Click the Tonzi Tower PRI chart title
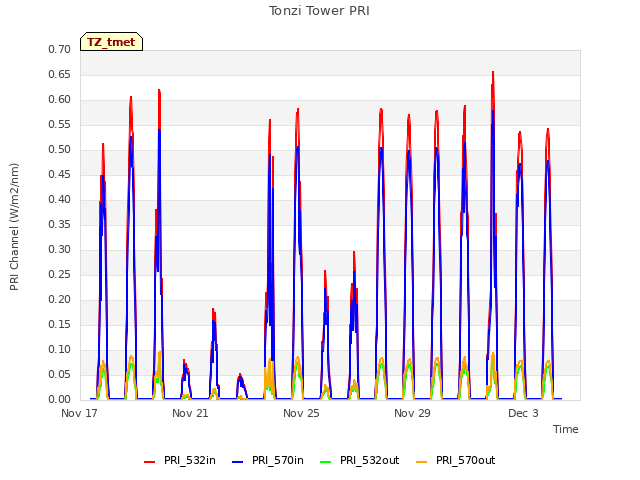This screenshot has width=640, height=480. pos(319,11)
